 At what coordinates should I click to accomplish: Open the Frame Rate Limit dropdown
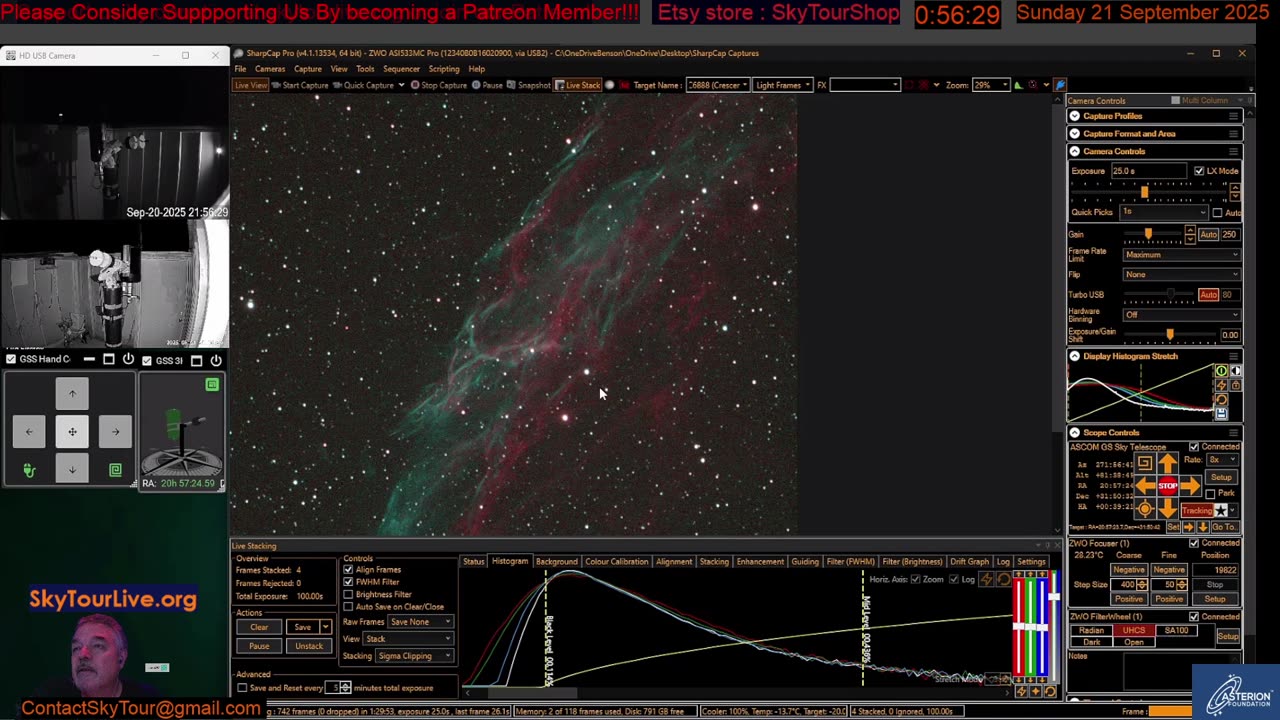(1181, 255)
